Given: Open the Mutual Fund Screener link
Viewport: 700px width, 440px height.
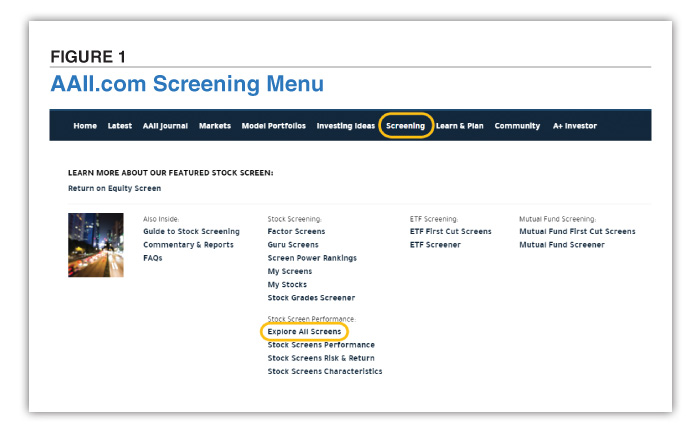Looking at the screenshot, I should (562, 245).
